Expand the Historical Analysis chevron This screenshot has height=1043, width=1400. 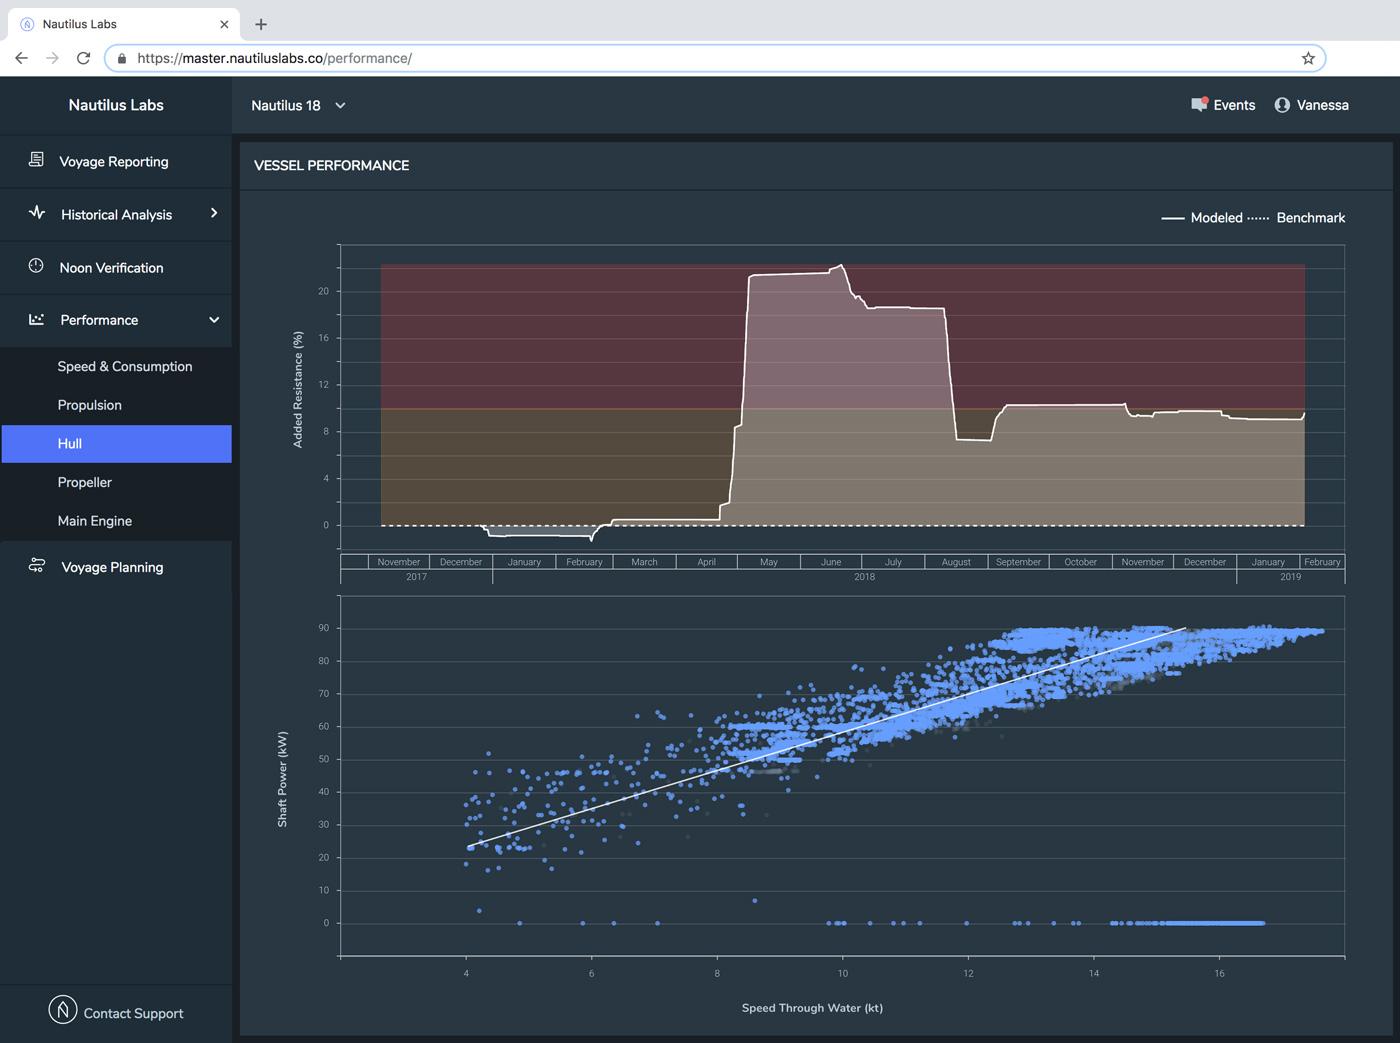[x=214, y=213]
